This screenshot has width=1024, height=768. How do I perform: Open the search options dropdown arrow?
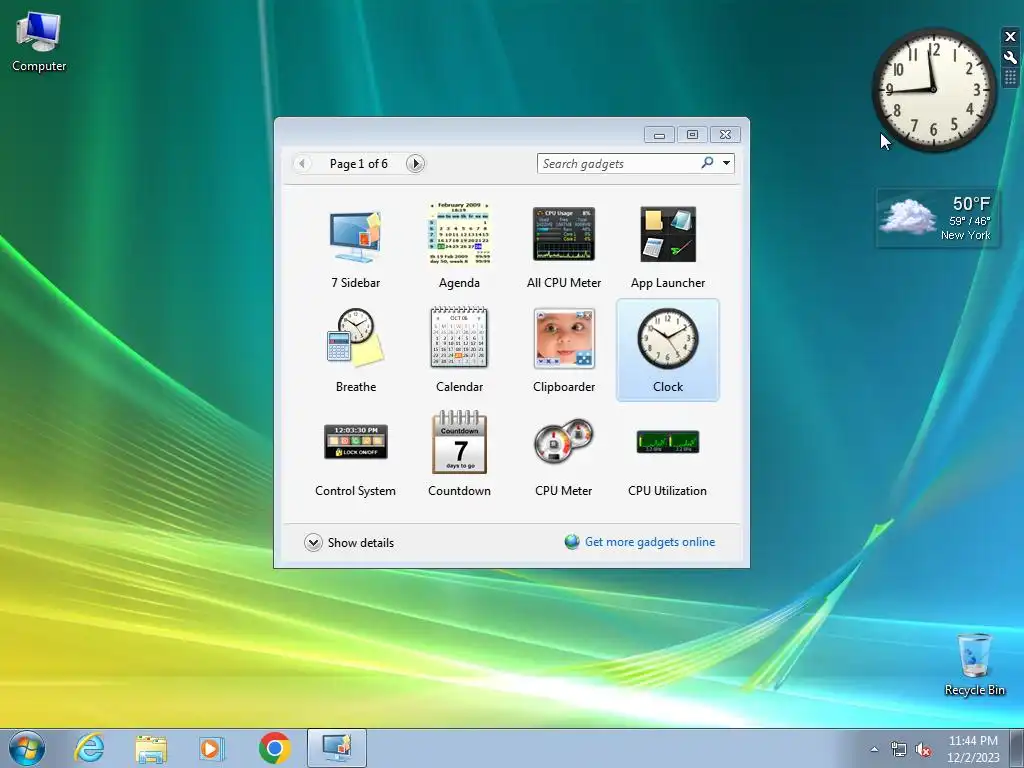(x=726, y=163)
